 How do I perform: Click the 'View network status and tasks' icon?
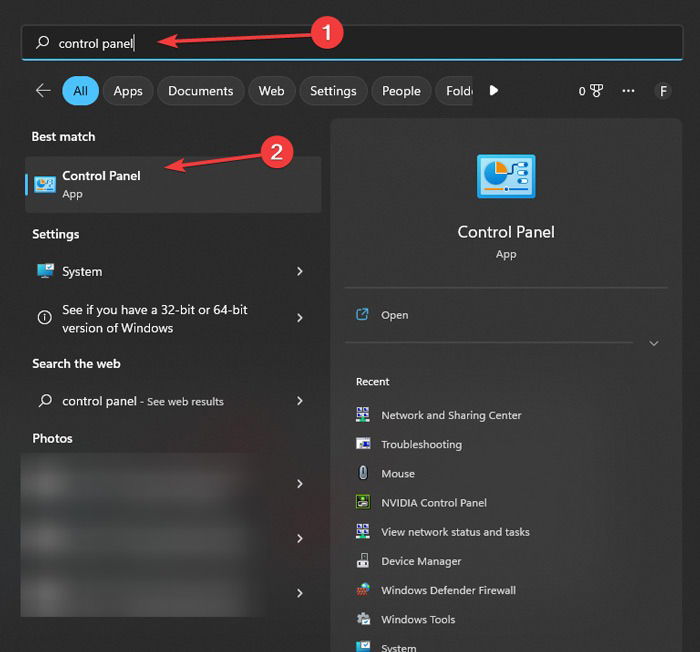point(362,531)
